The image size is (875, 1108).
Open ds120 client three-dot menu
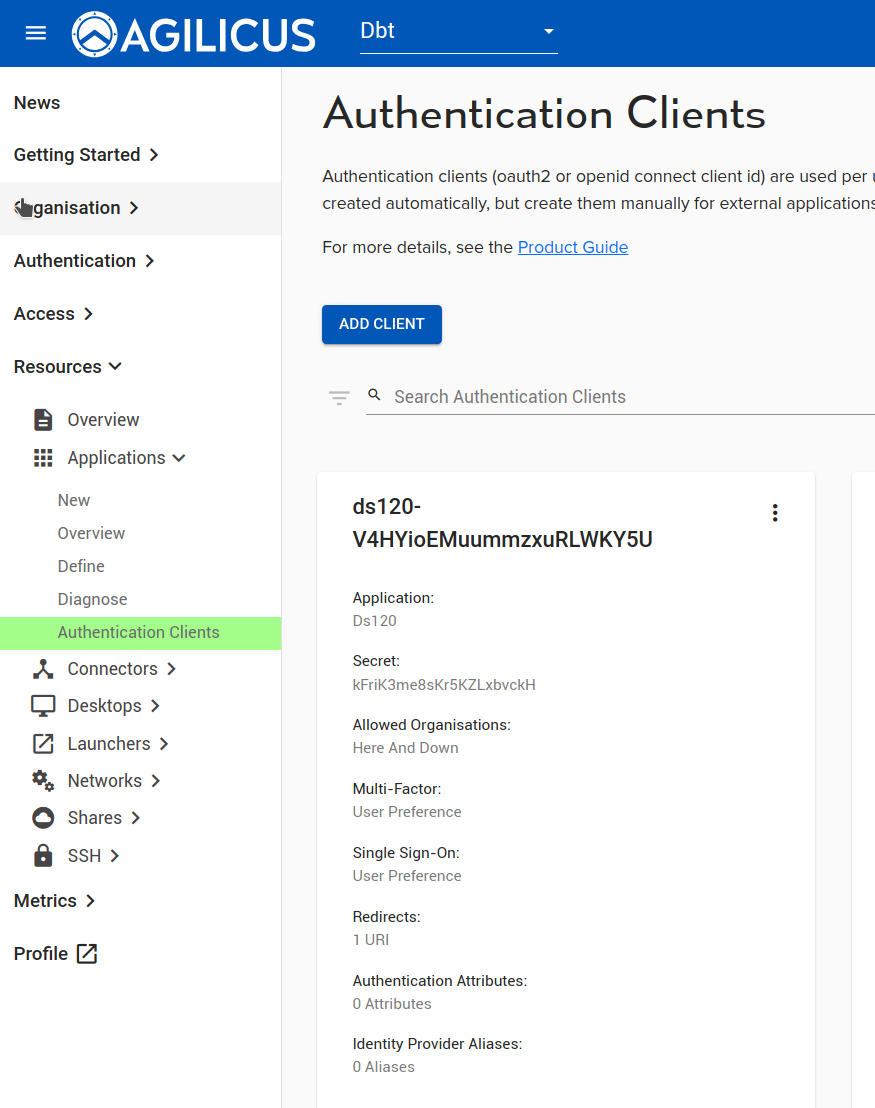click(x=774, y=513)
